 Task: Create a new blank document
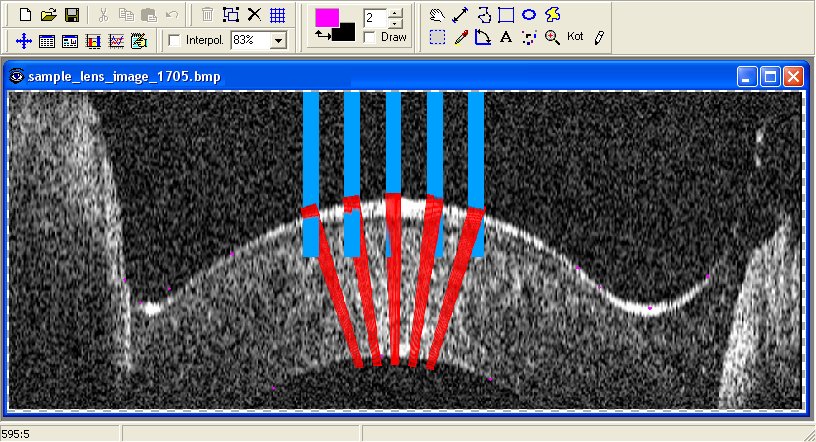click(x=24, y=15)
